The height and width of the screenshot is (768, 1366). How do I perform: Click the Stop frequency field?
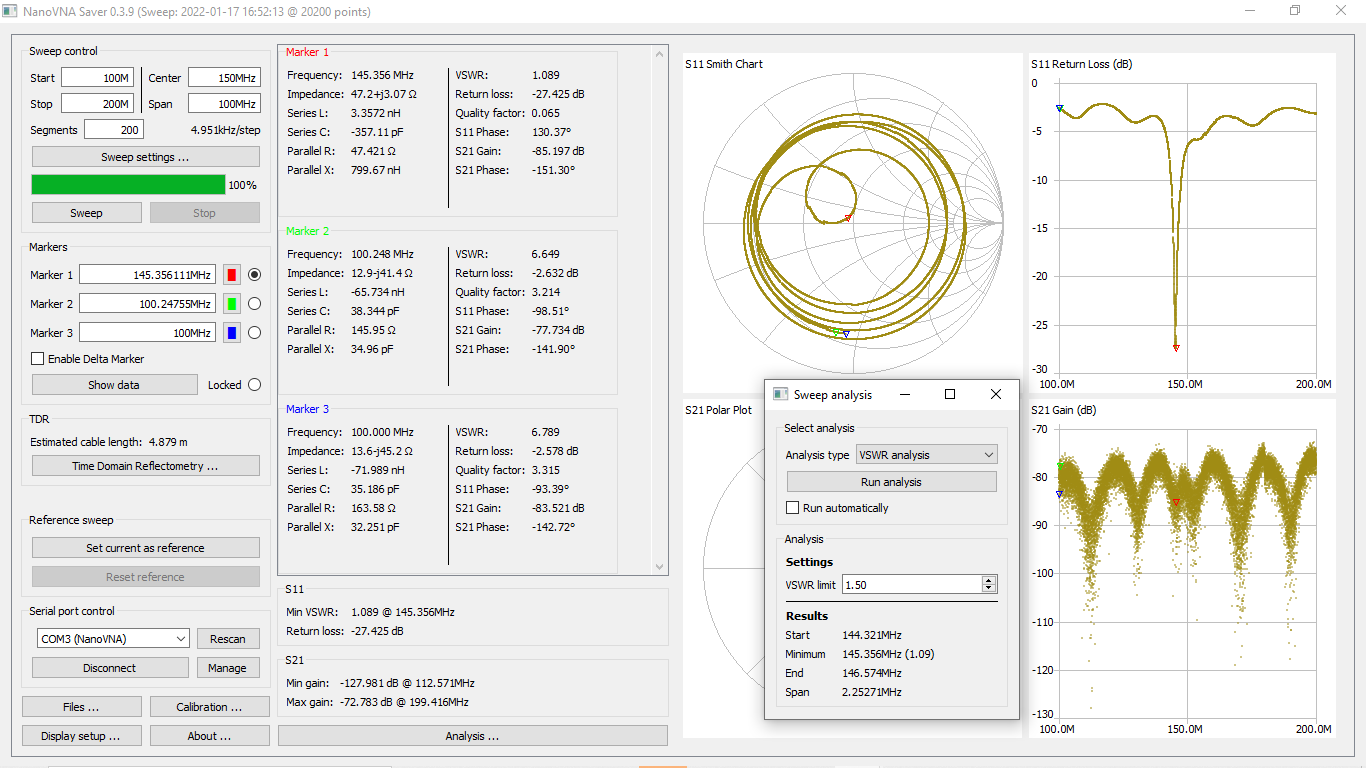(97, 104)
